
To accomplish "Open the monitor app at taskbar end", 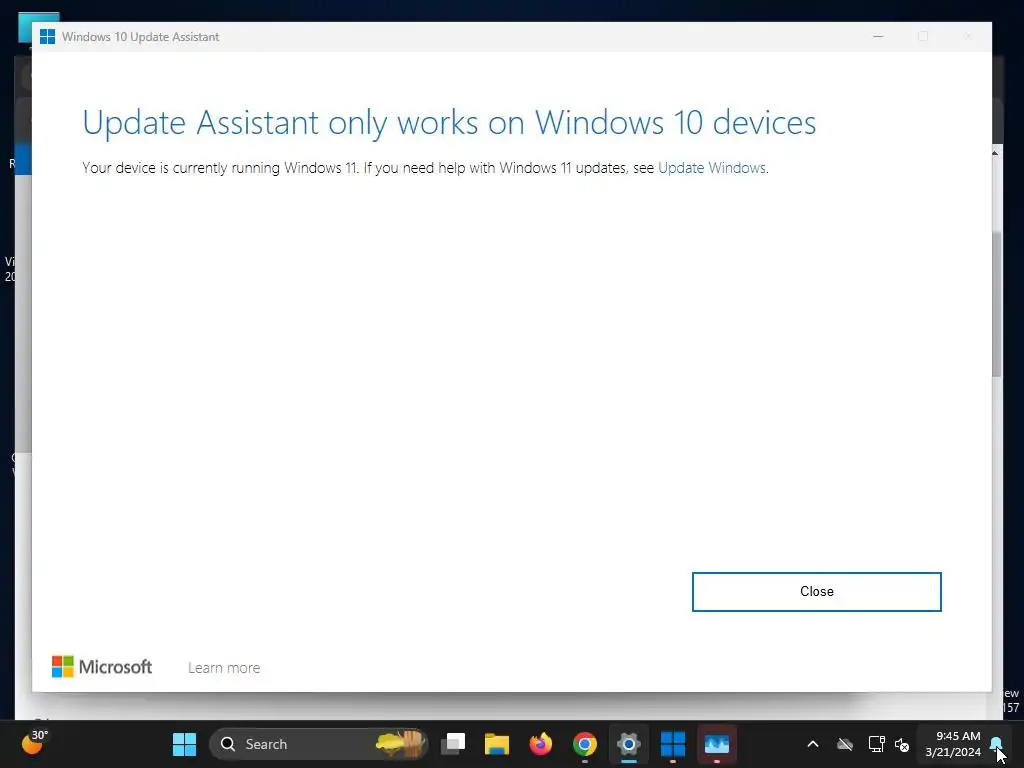I will pyautogui.click(x=716, y=744).
